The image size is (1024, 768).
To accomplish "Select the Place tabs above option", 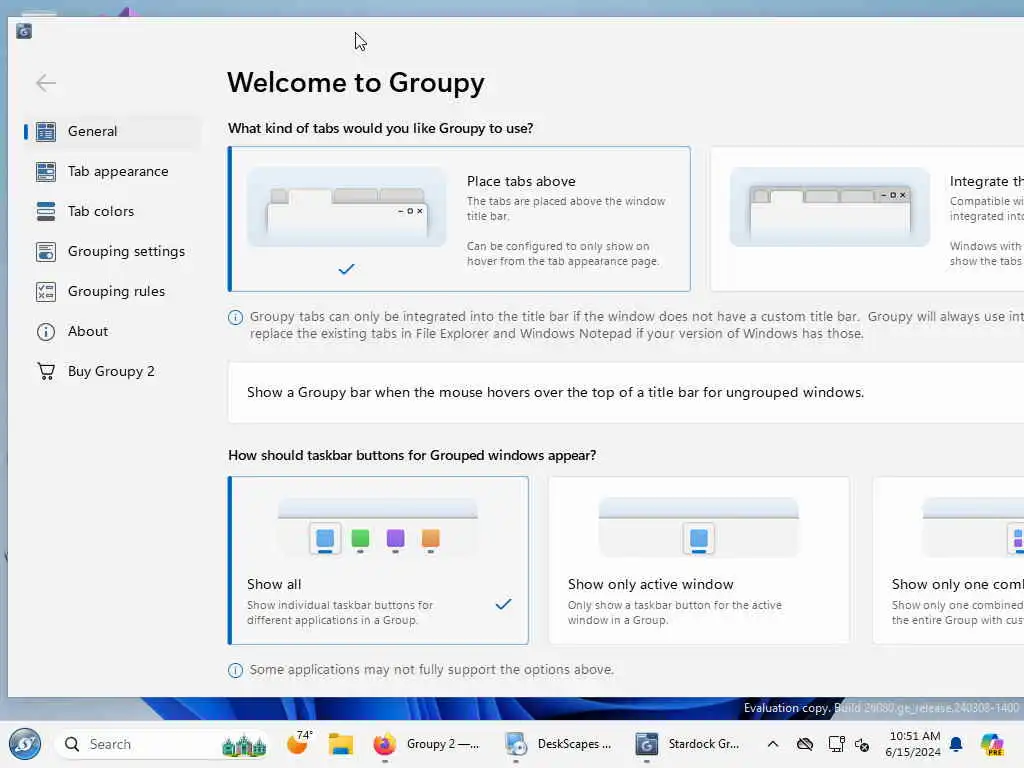I will 459,219.
